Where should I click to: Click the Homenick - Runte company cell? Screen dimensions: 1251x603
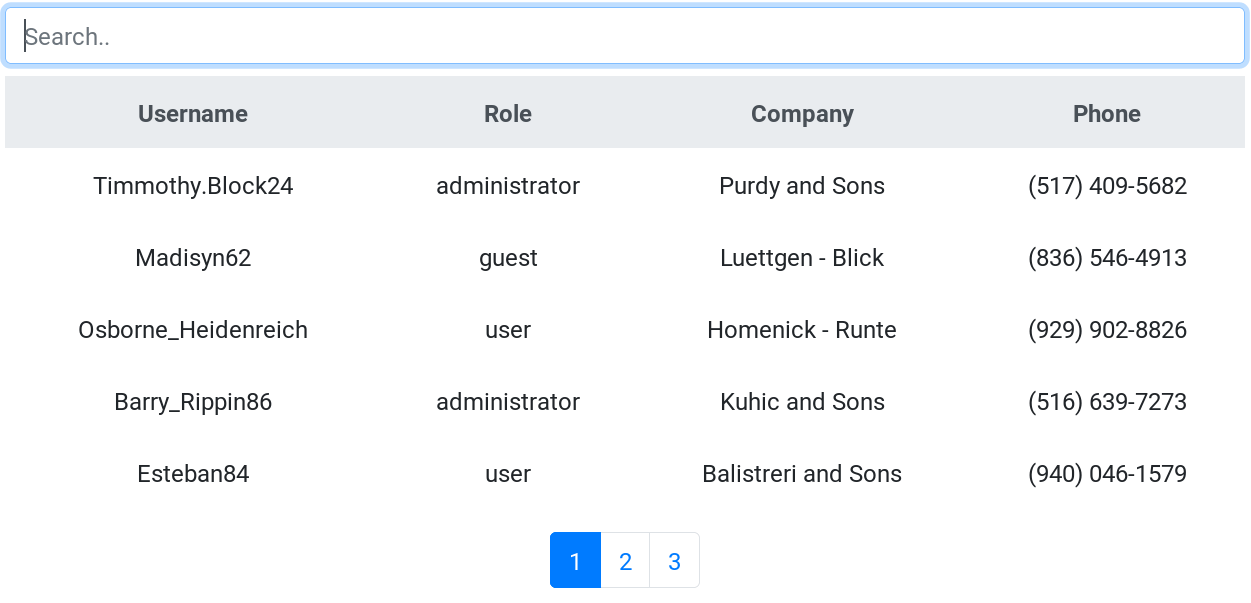click(x=802, y=330)
